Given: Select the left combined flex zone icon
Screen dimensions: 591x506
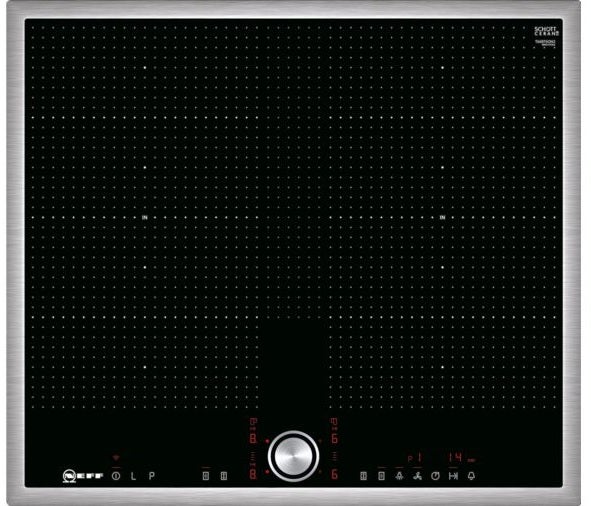Looking at the screenshot, I should coord(206,476).
